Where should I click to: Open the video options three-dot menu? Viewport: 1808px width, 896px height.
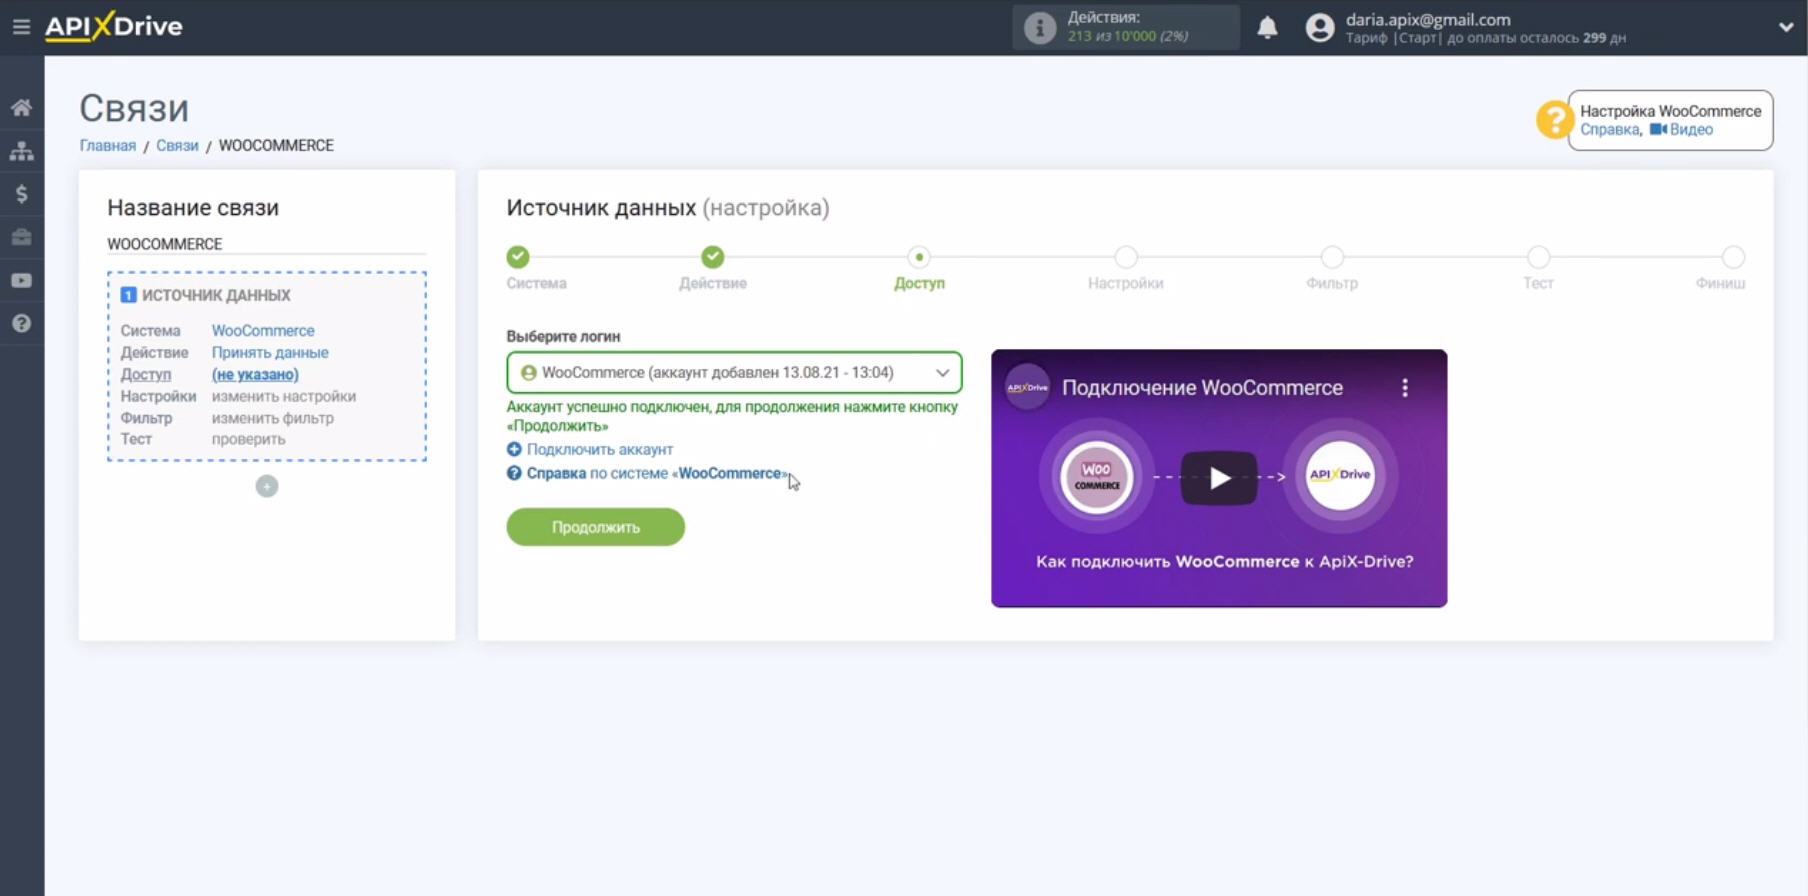pos(1405,388)
